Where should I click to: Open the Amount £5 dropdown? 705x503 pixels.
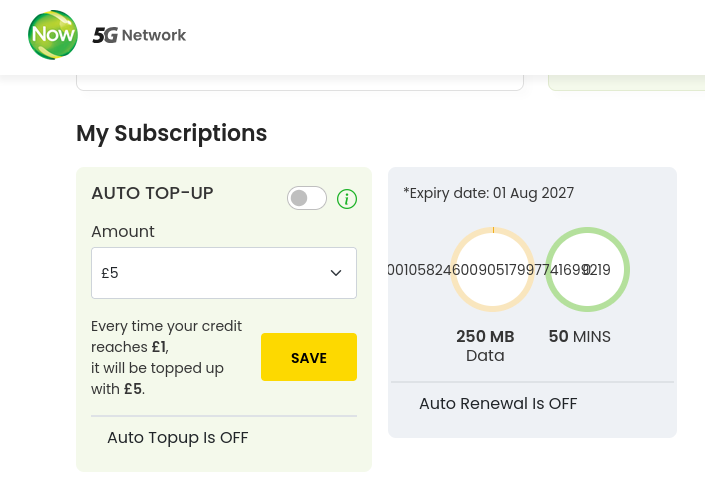tap(223, 273)
